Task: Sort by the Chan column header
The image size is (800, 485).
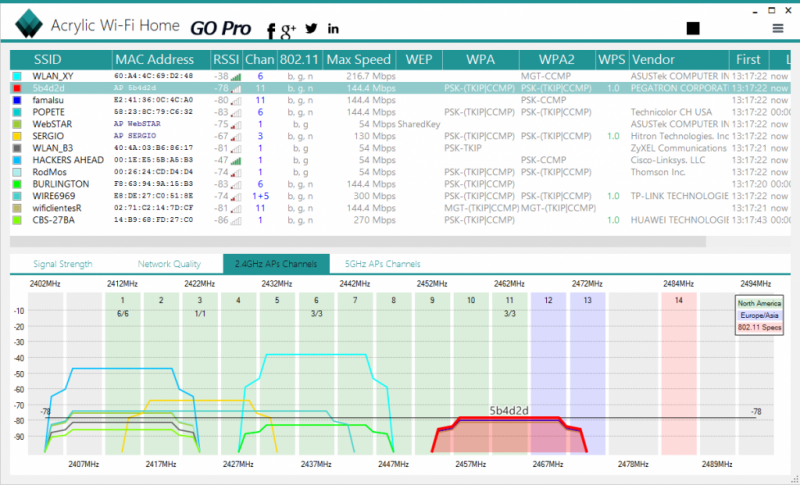Action: pyautogui.click(x=260, y=60)
